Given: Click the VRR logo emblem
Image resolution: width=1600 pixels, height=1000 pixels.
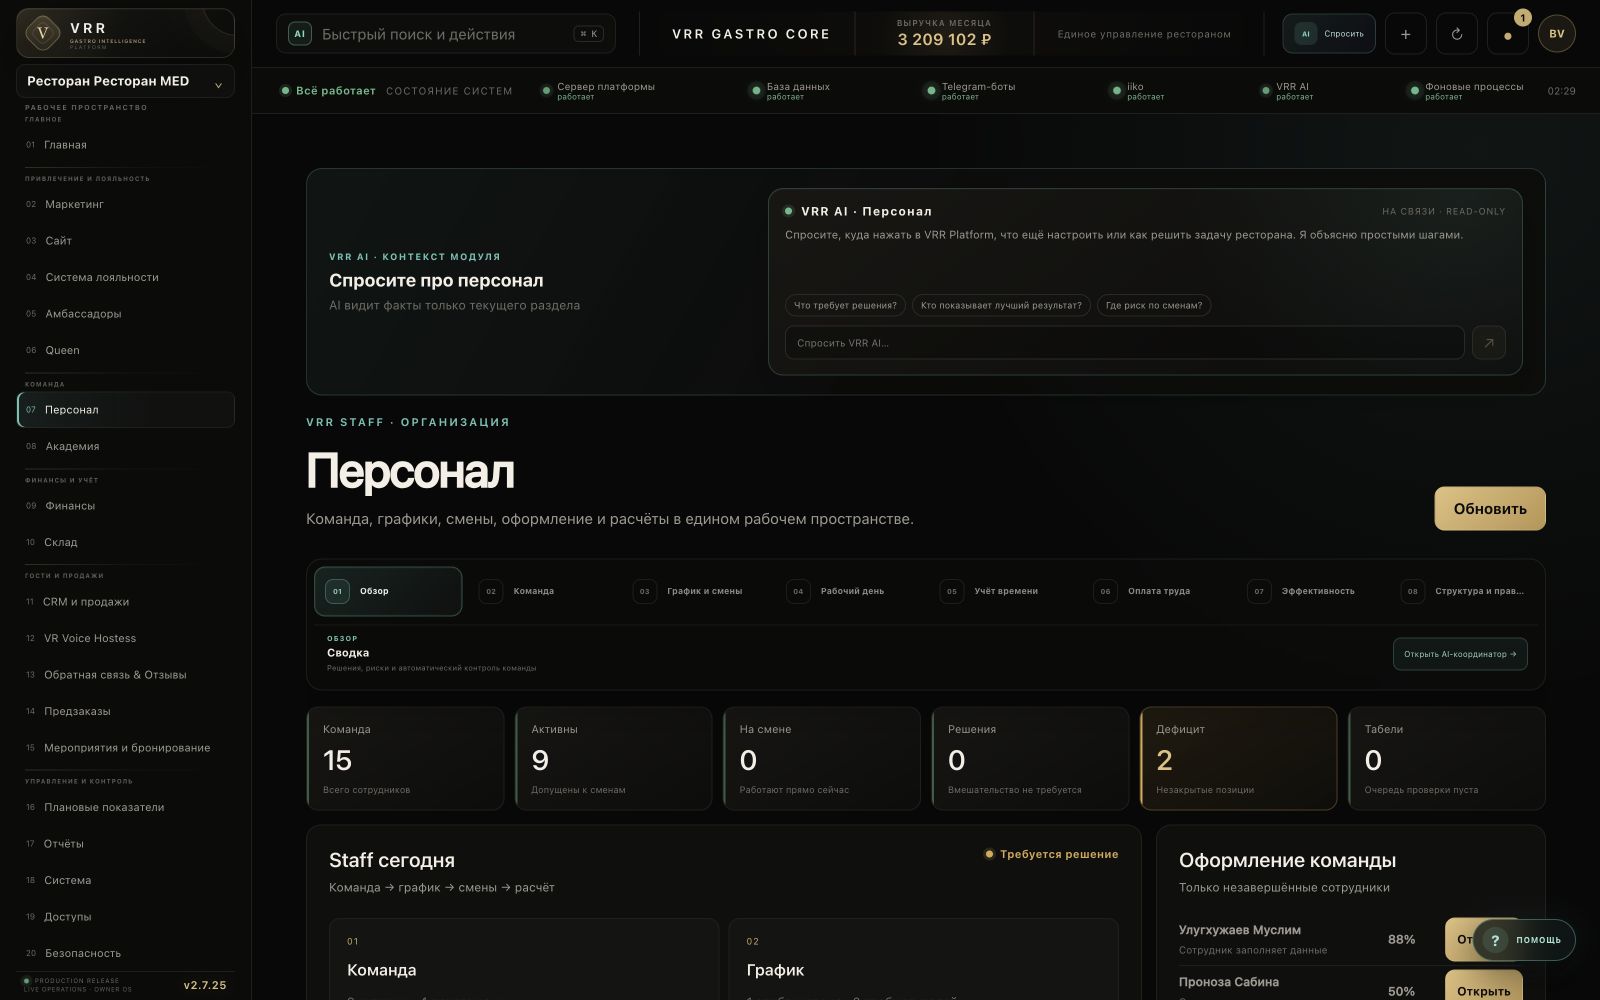Looking at the screenshot, I should 42,33.
